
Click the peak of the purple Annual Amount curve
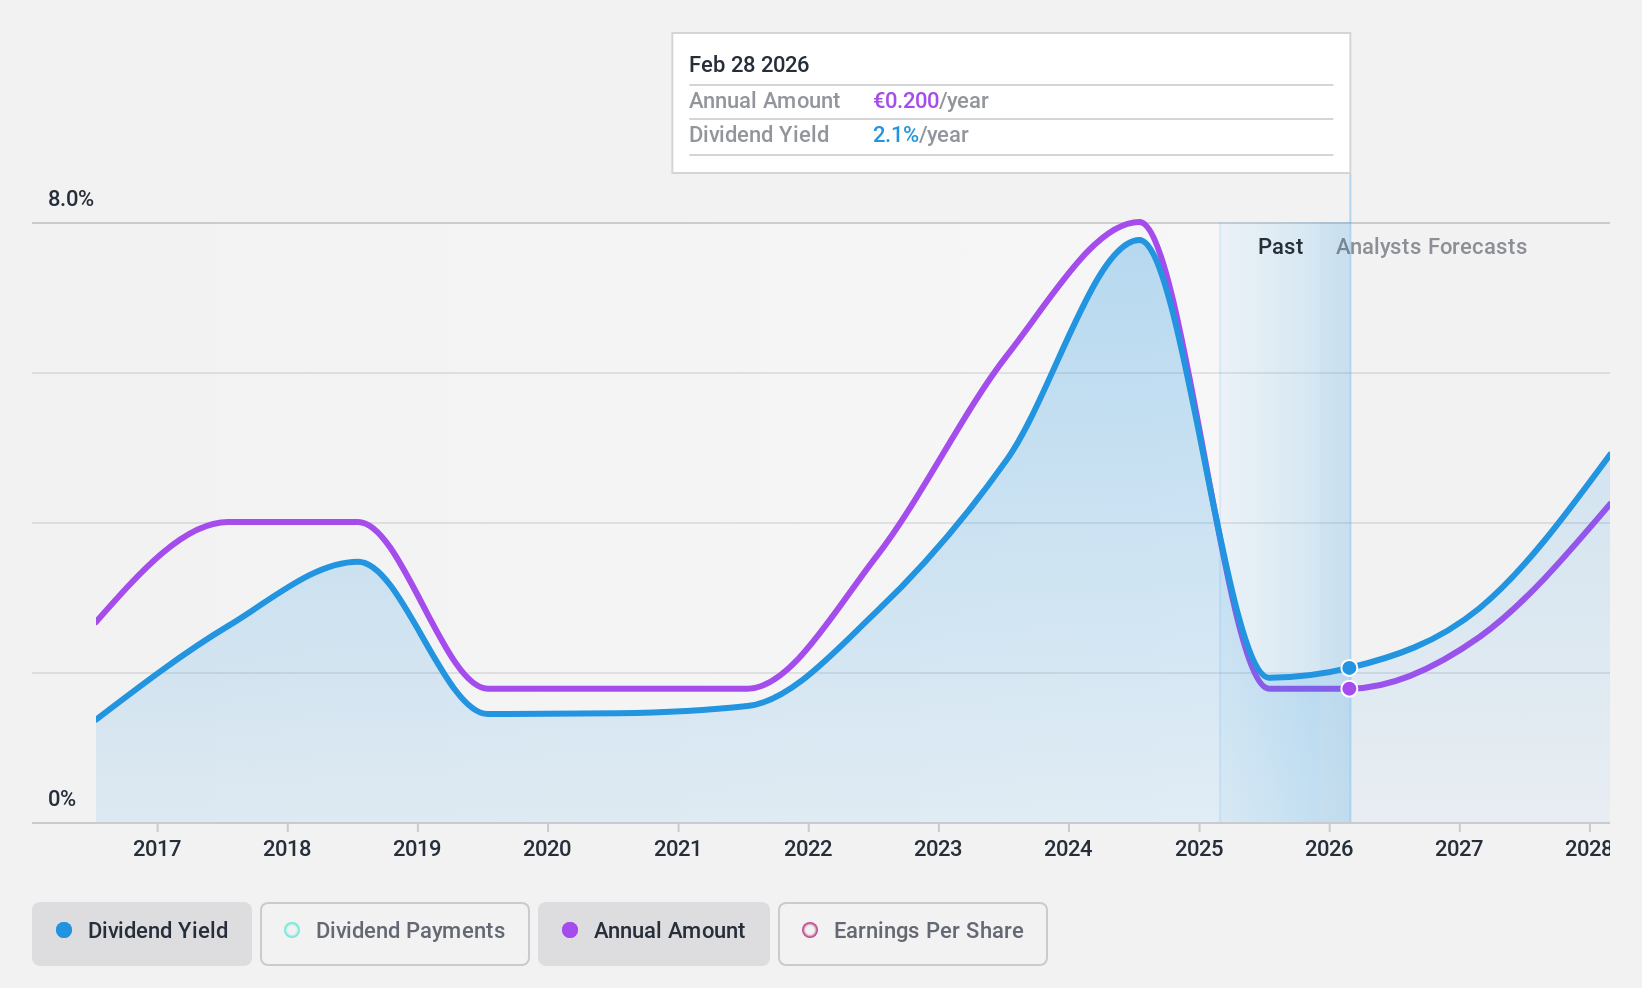point(1137,221)
